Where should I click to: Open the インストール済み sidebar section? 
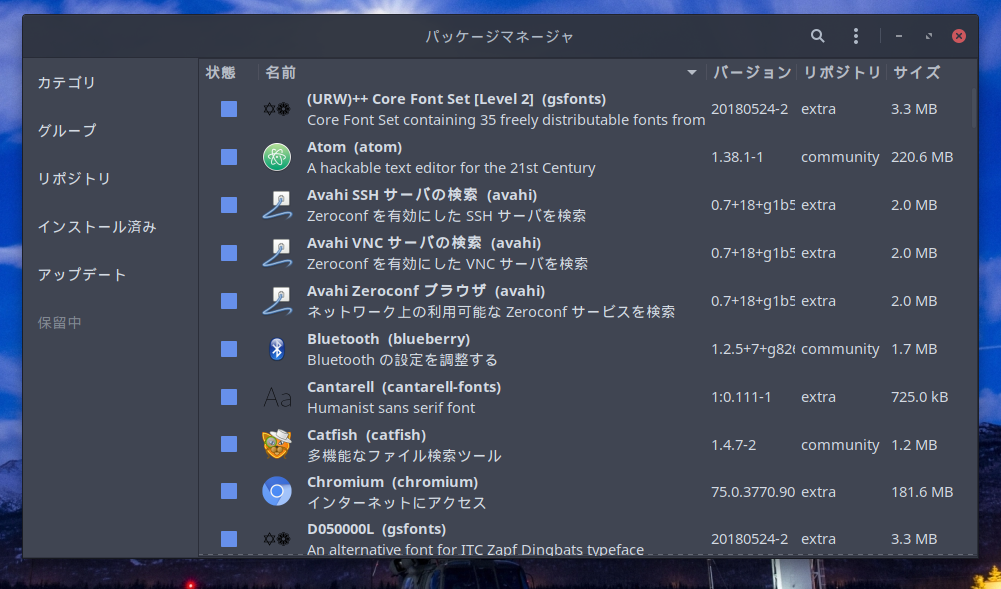click(x=97, y=227)
